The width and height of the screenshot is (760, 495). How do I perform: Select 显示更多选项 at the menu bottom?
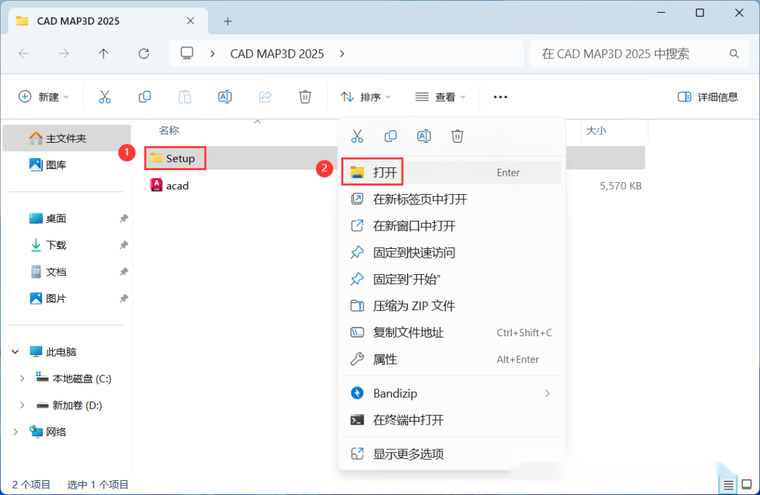[408, 454]
